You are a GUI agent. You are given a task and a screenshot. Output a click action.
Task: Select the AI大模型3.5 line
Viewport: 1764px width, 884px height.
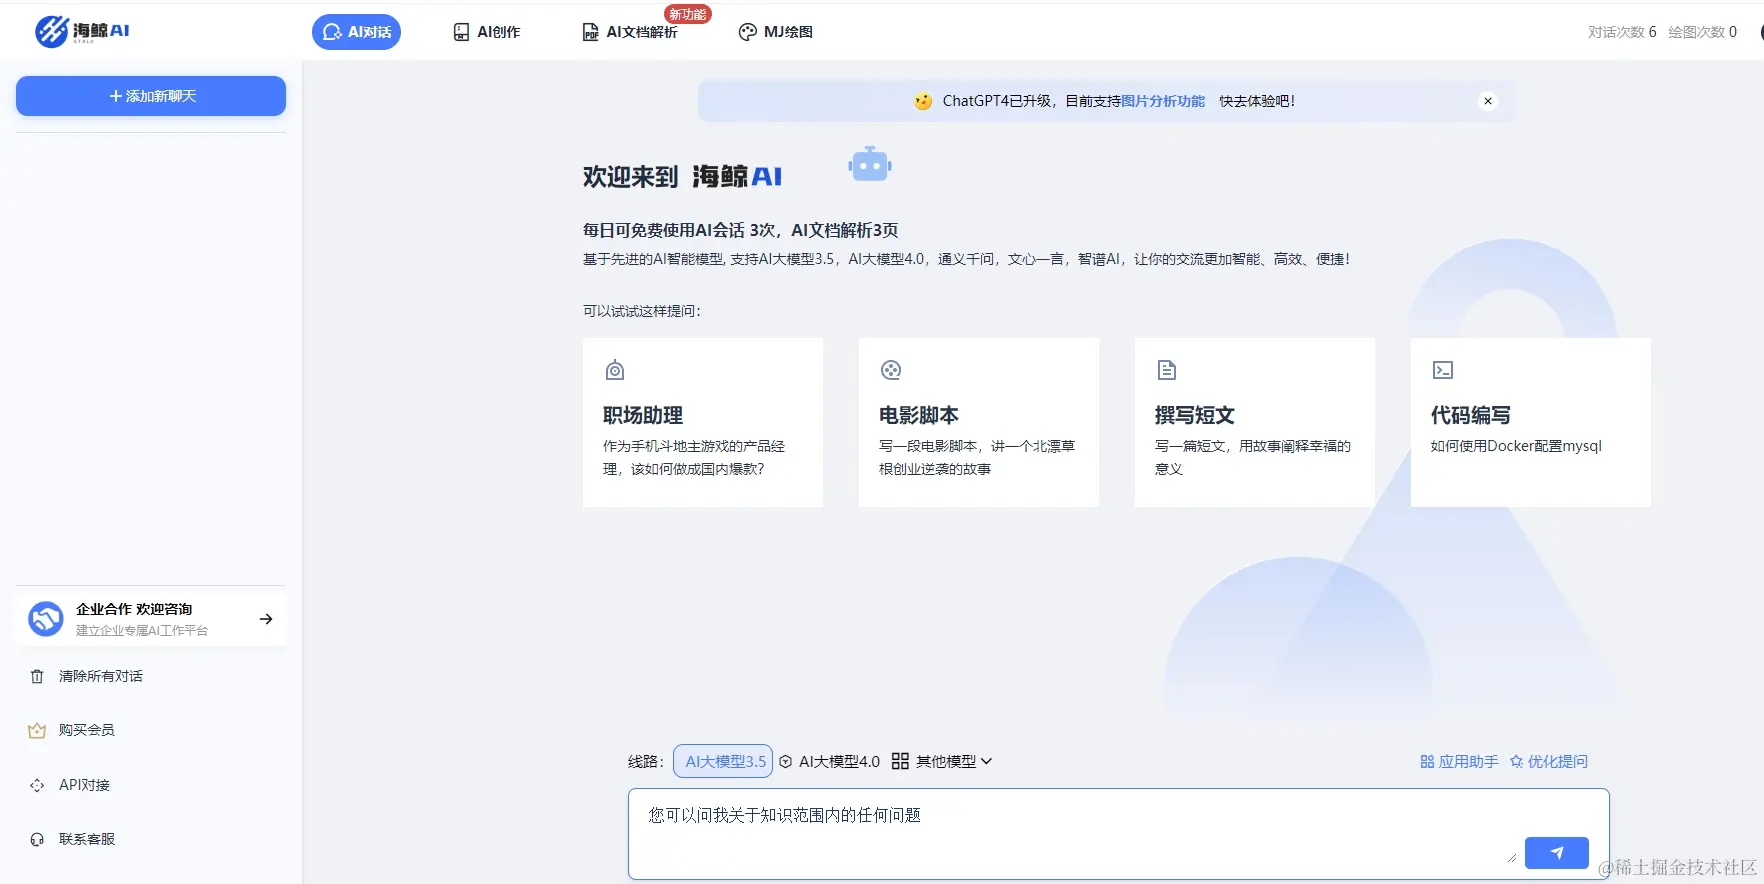click(723, 761)
